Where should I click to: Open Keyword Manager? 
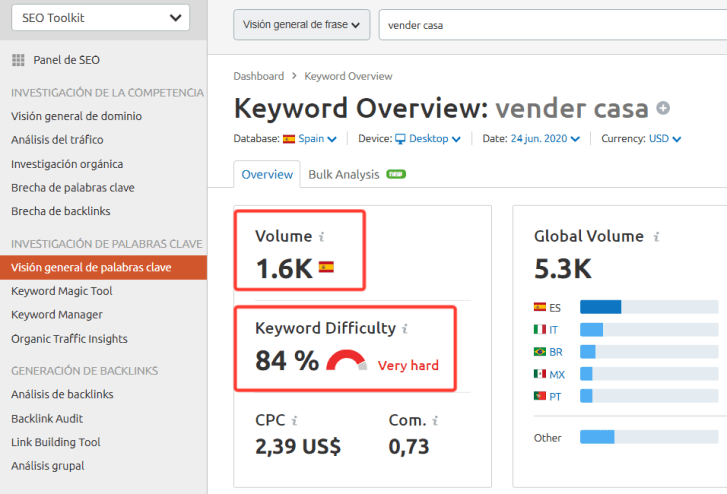[x=57, y=314]
